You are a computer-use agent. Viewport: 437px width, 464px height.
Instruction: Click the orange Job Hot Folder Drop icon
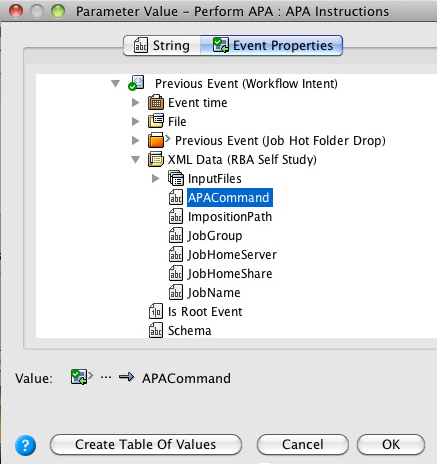(156, 140)
